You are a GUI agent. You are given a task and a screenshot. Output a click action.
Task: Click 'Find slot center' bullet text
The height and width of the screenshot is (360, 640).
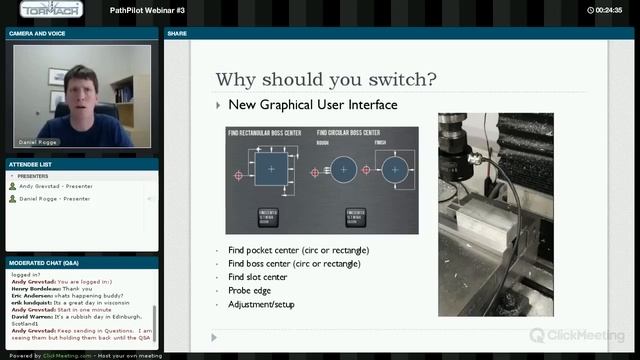(x=258, y=277)
